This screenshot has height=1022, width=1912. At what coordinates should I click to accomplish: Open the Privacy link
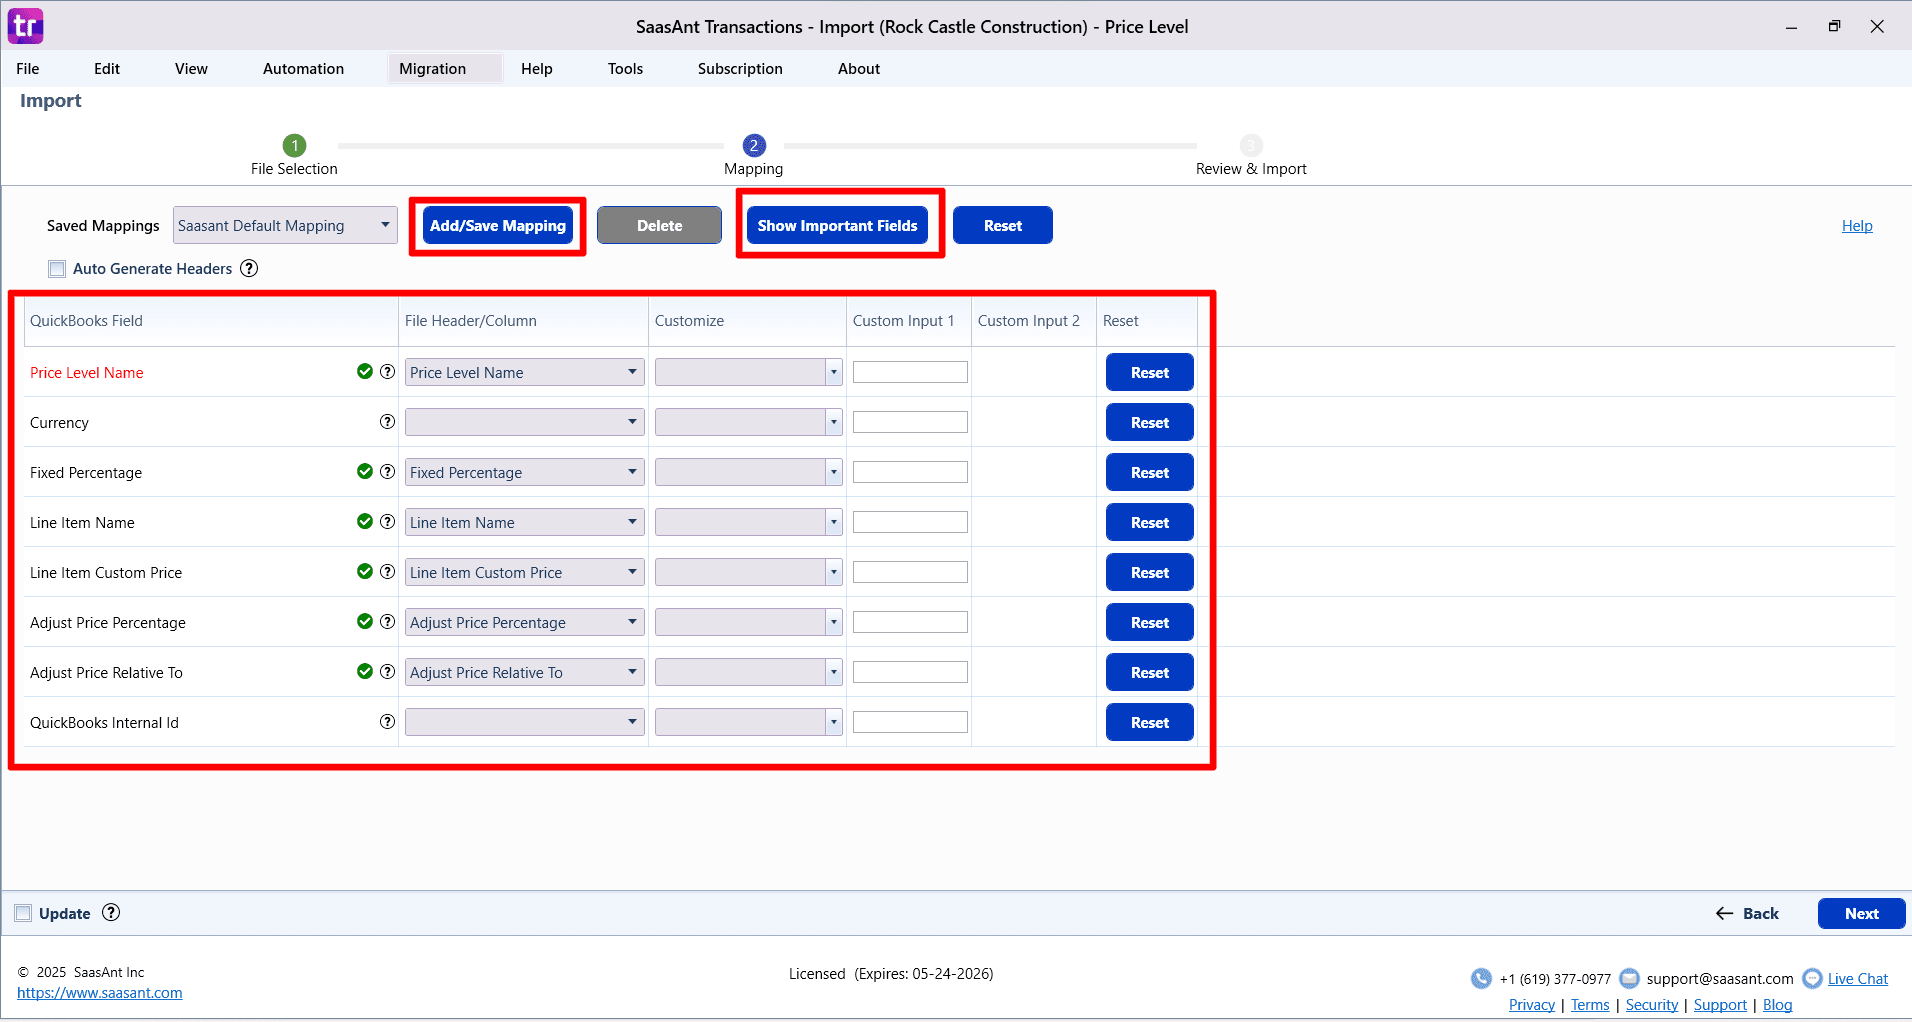pyautogui.click(x=1532, y=1005)
